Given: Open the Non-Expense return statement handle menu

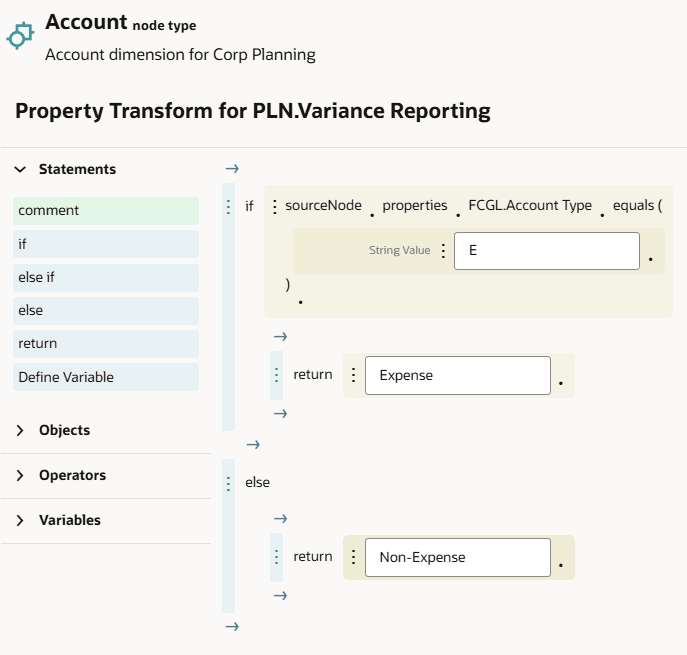Looking at the screenshot, I should coord(276,557).
